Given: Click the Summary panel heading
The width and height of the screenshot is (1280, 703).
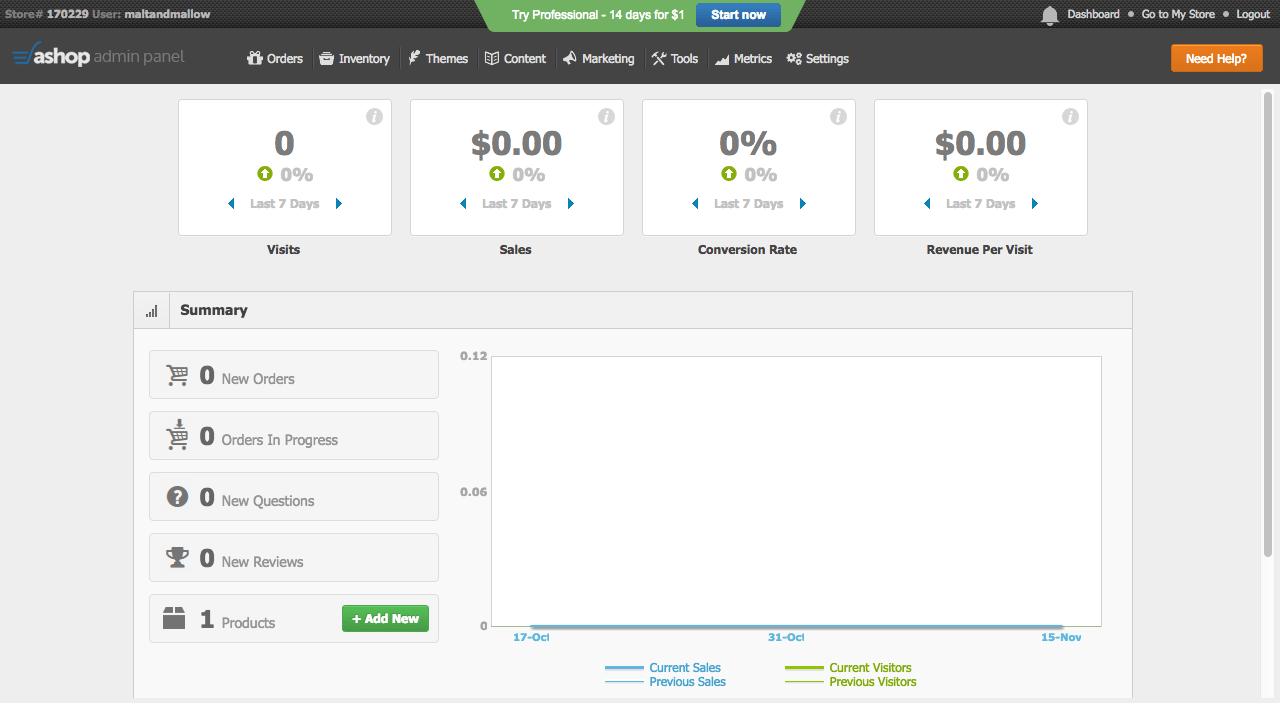Looking at the screenshot, I should coord(214,310).
